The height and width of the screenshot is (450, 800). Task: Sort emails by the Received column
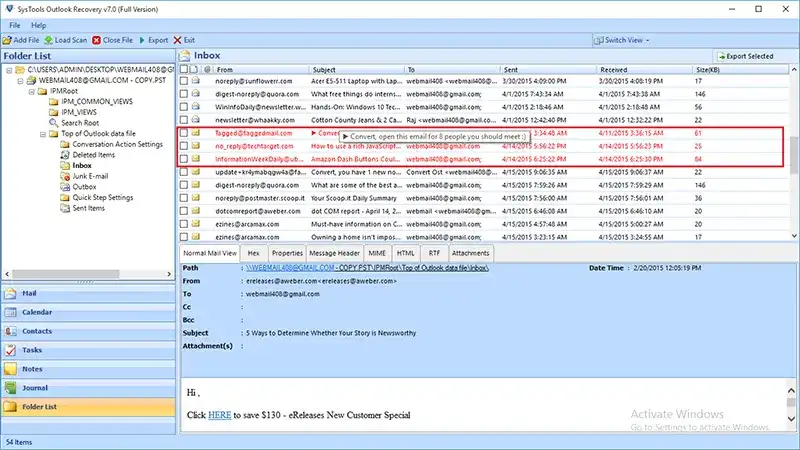[644, 69]
